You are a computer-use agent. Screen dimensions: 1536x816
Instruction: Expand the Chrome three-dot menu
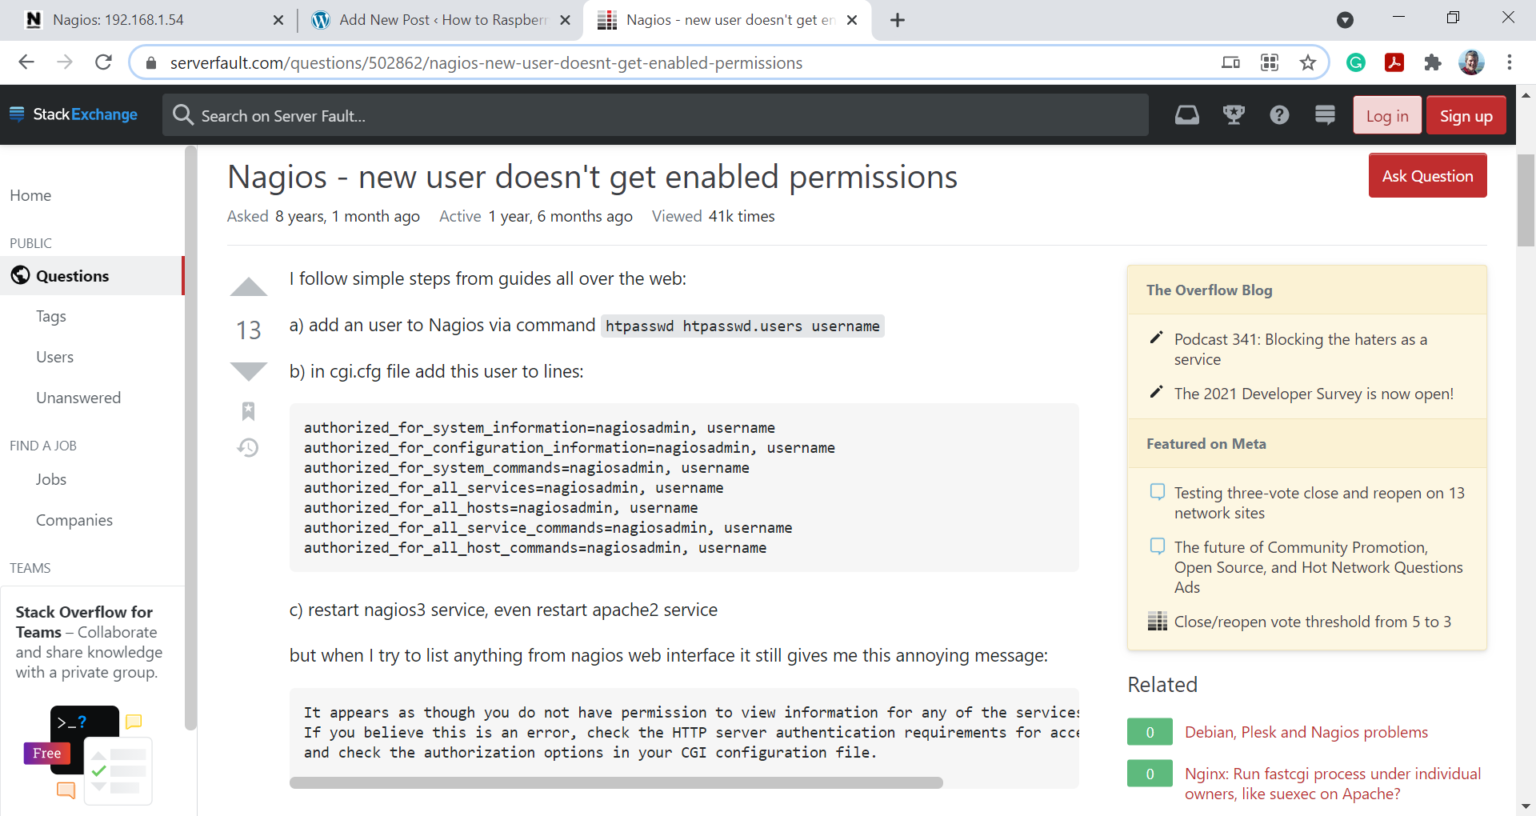[x=1509, y=63]
